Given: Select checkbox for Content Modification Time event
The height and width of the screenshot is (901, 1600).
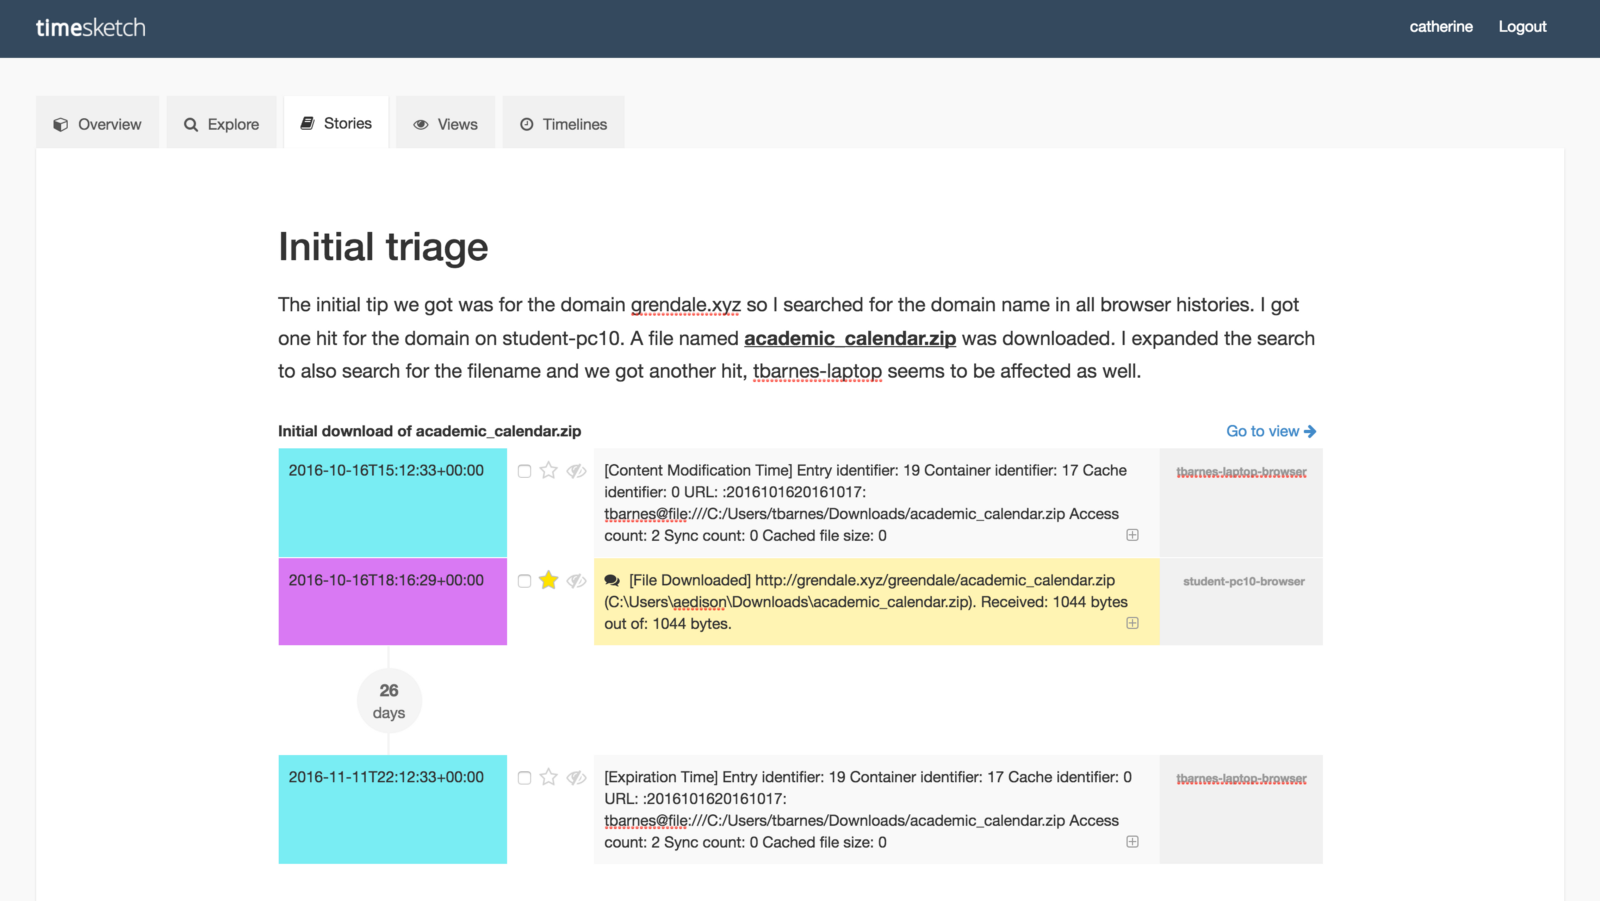Looking at the screenshot, I should (x=524, y=471).
